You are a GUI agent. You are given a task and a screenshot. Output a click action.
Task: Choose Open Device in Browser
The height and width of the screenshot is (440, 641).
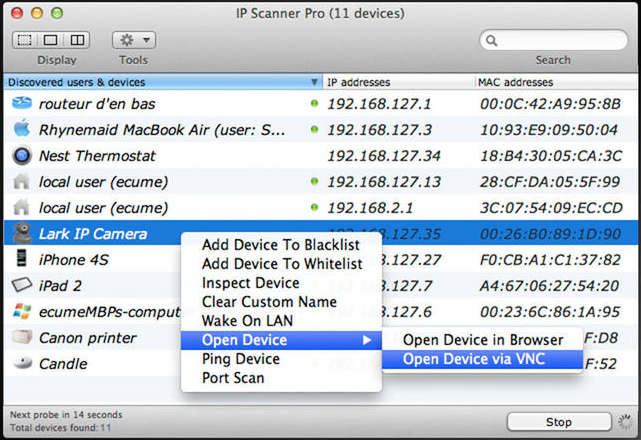click(483, 340)
